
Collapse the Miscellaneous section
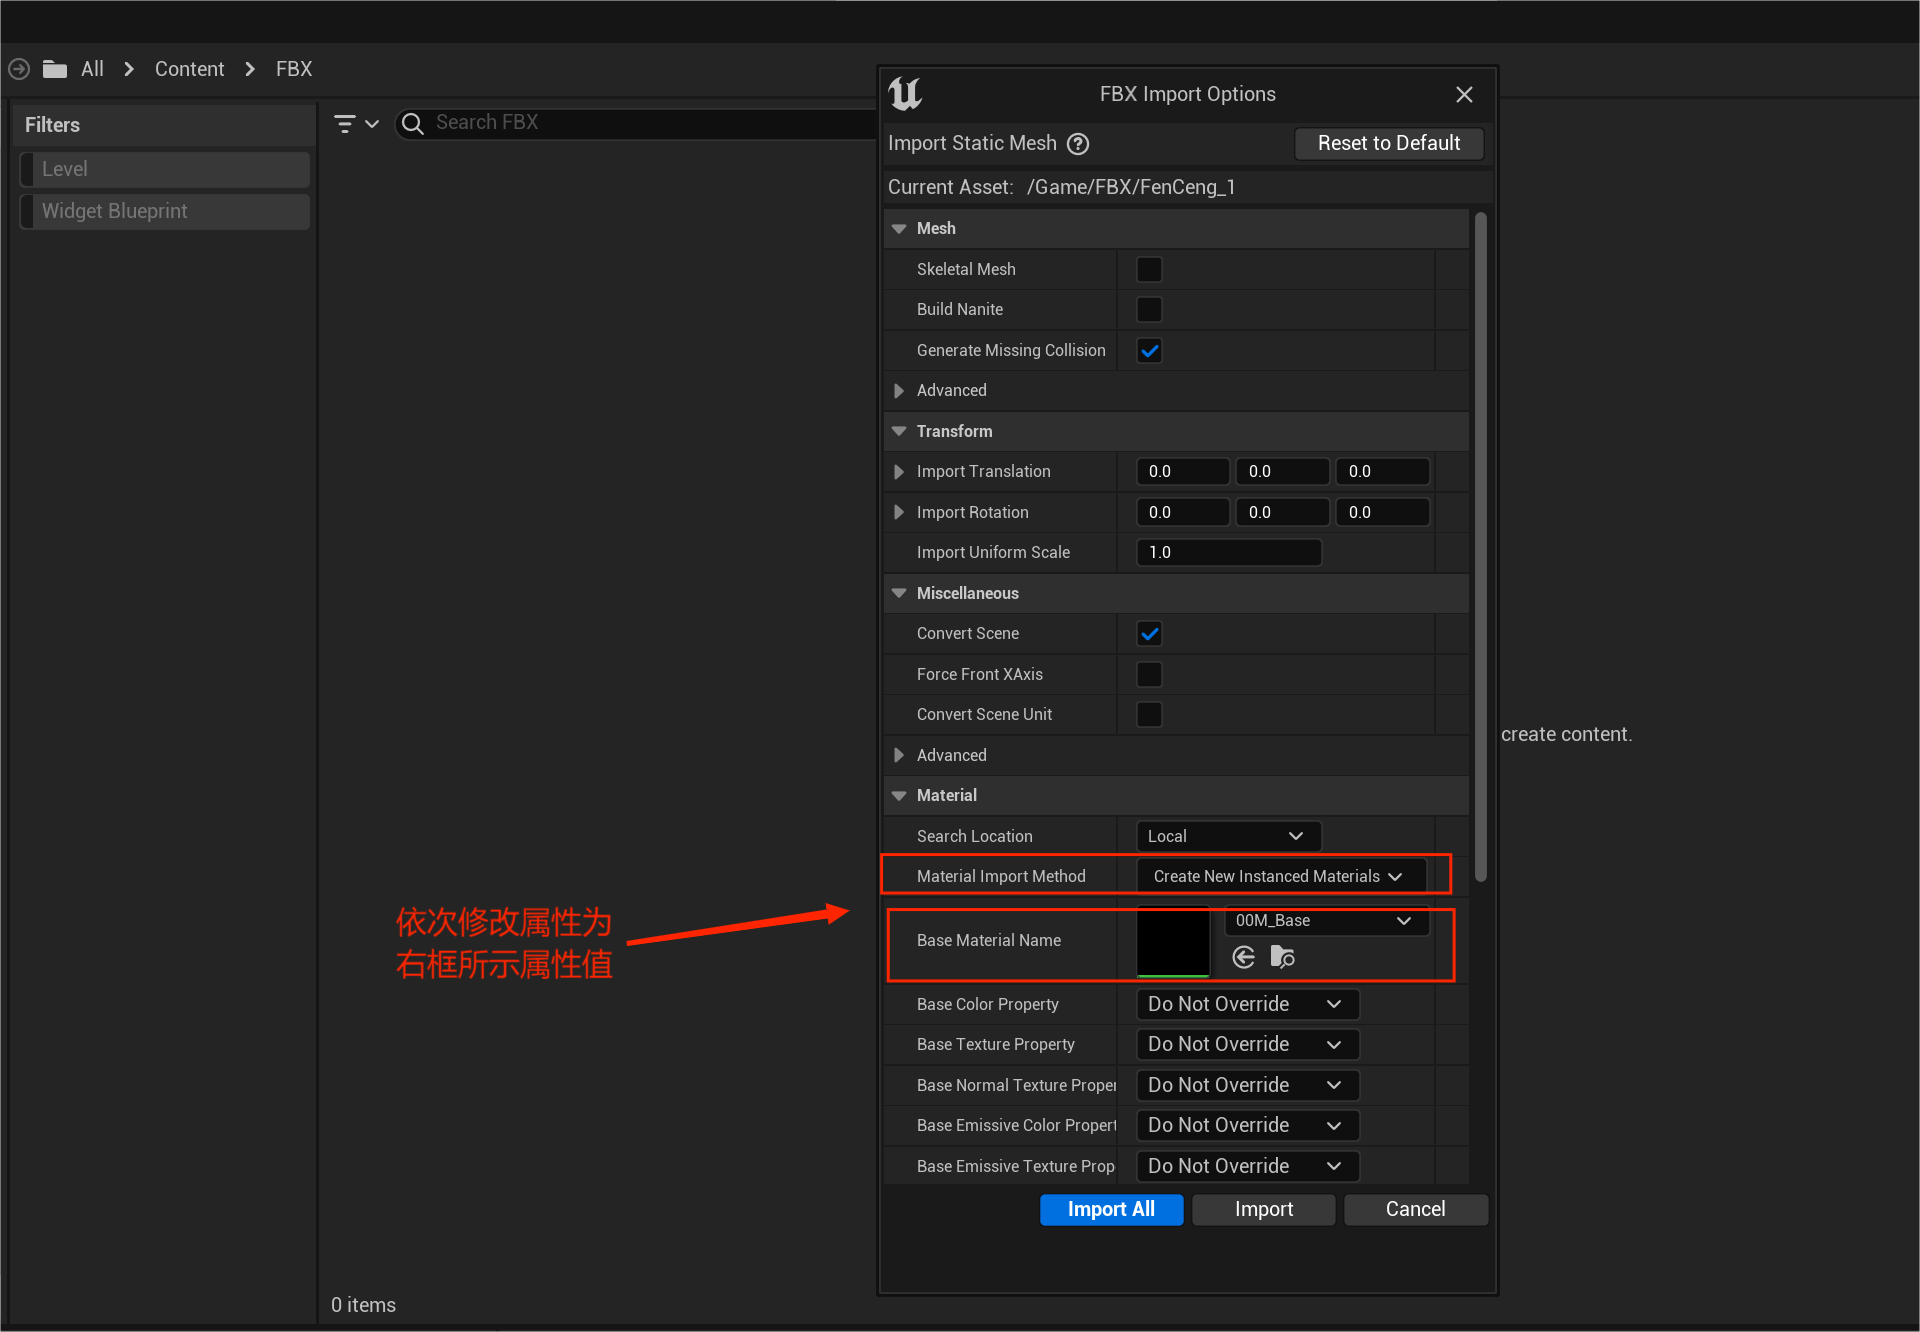[899, 594]
